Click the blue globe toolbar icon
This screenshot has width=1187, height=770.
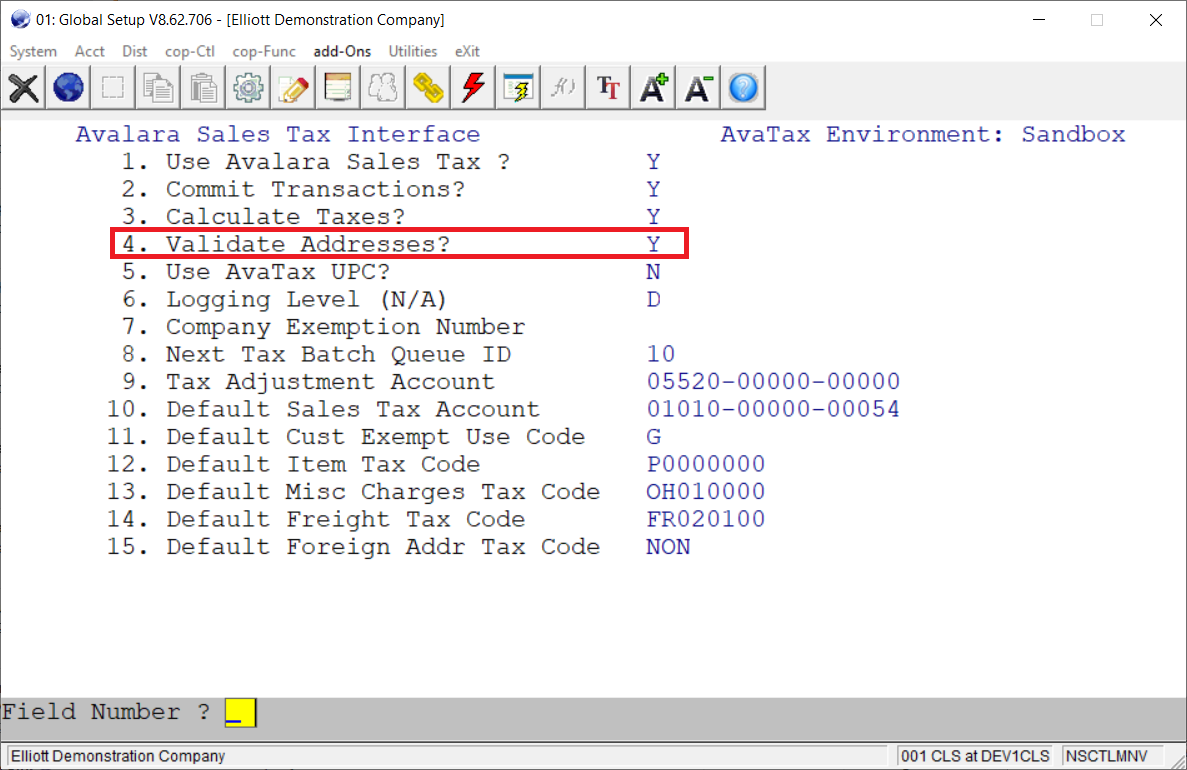click(68, 88)
